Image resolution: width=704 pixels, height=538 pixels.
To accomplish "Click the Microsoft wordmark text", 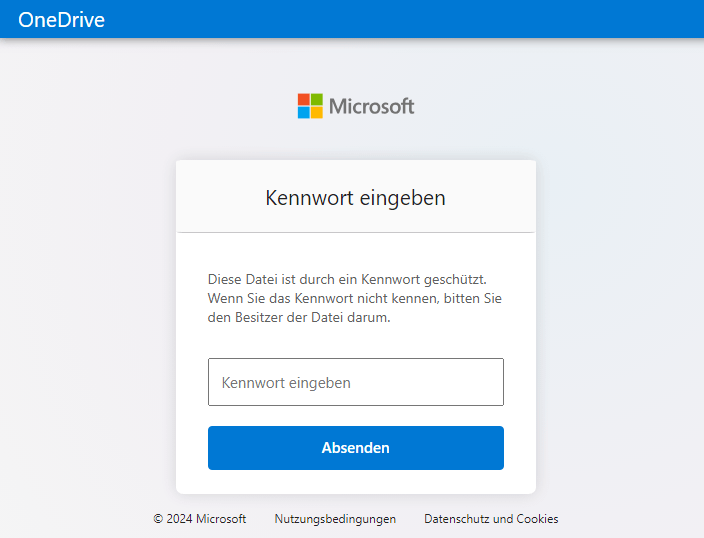I will click(x=372, y=106).
